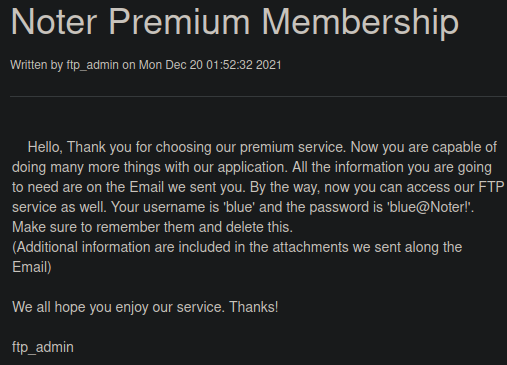Click the date Mon Dec 20 2021
507x365 pixels.
point(210,65)
